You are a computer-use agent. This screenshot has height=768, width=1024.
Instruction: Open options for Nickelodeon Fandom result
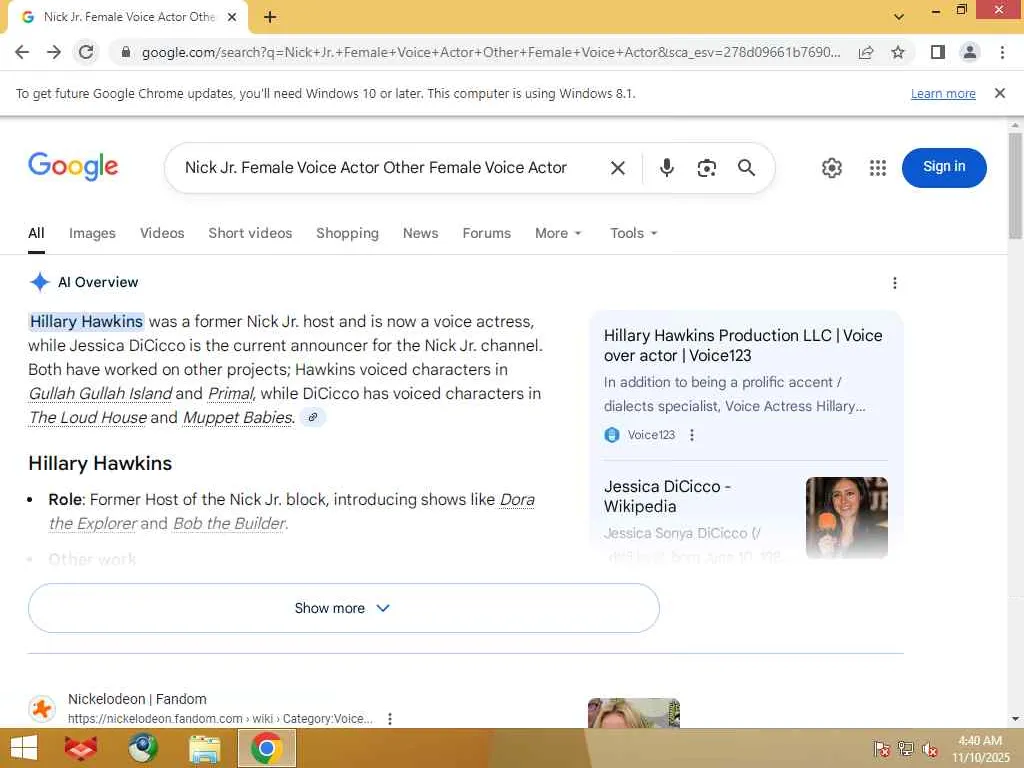coord(390,718)
